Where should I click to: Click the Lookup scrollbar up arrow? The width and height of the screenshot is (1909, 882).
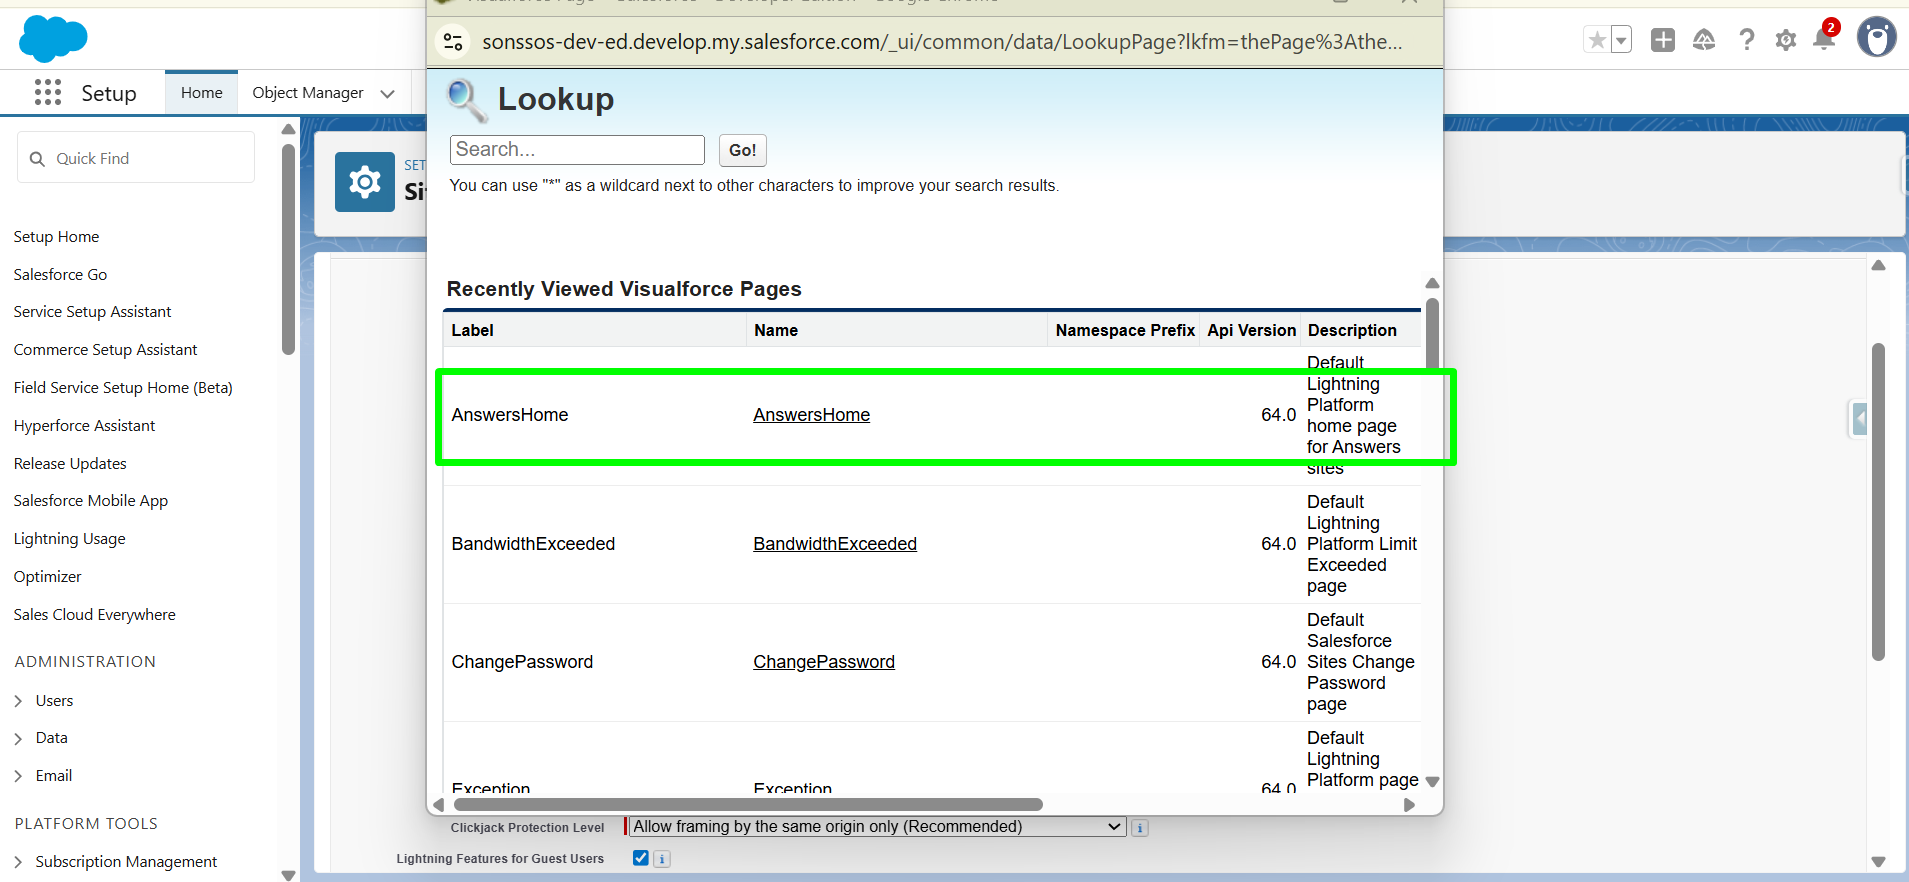1432,284
